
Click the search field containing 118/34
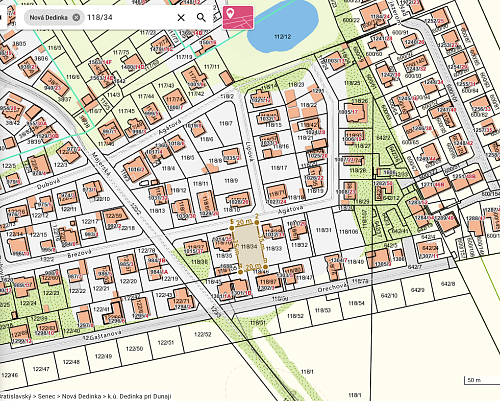tap(130, 17)
